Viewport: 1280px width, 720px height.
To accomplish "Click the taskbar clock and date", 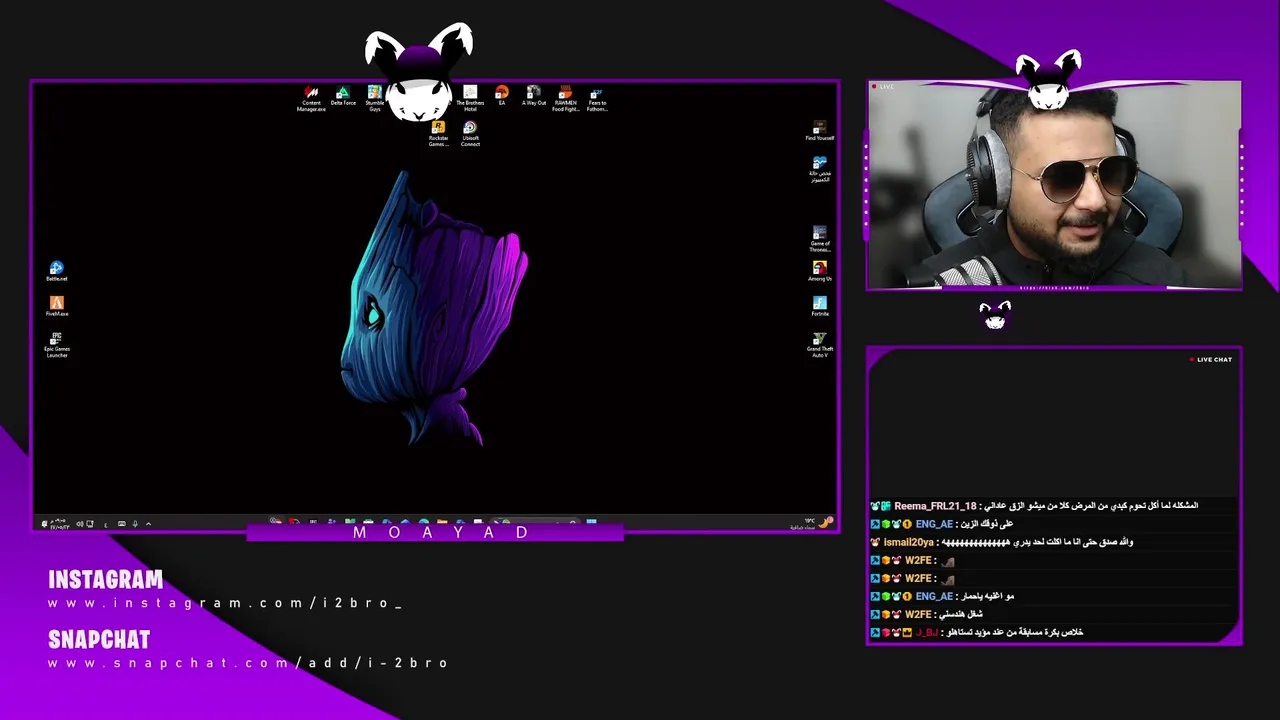I will pyautogui.click(x=60, y=523).
